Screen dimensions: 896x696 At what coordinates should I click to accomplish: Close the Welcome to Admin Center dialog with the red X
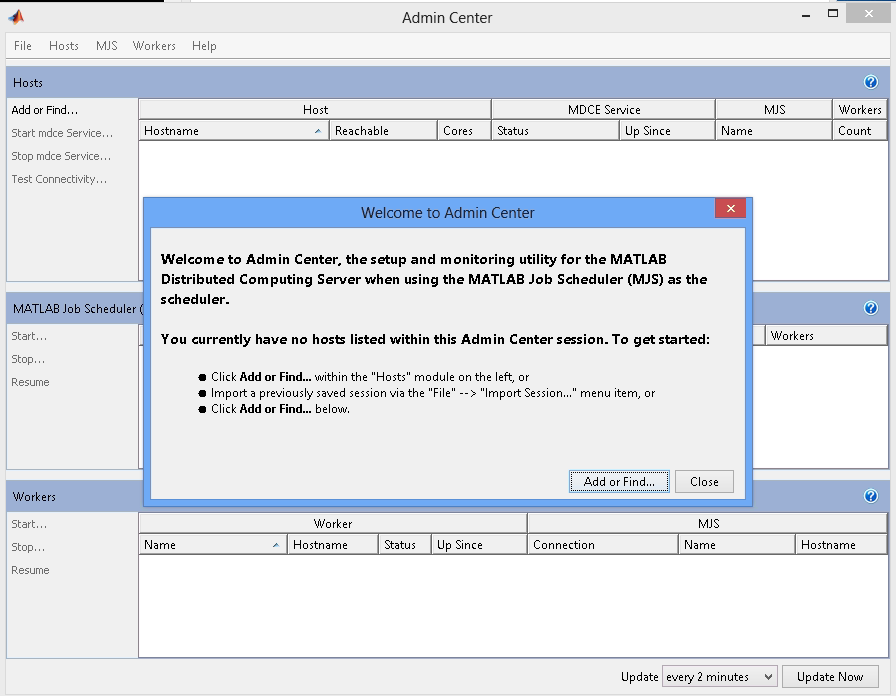pos(730,209)
